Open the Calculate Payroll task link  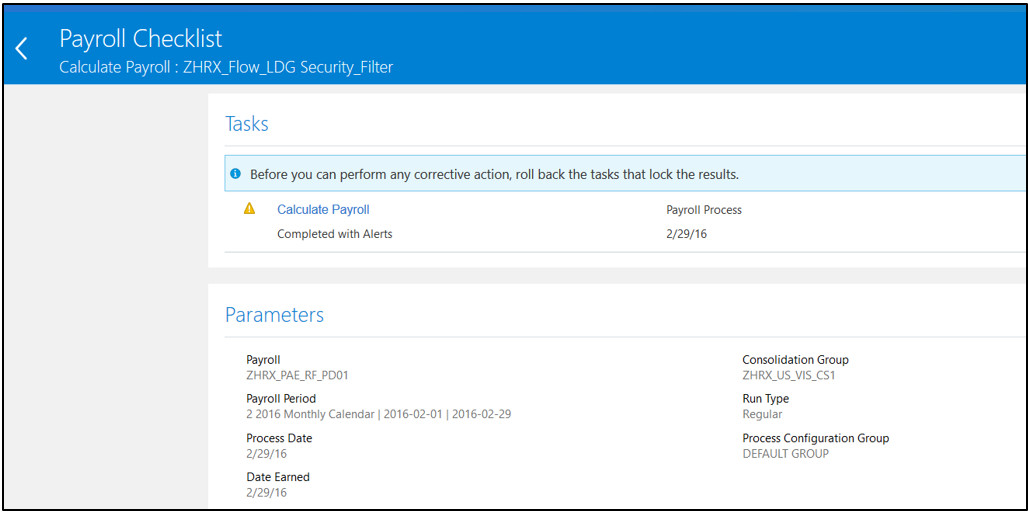pyautogui.click(x=323, y=210)
